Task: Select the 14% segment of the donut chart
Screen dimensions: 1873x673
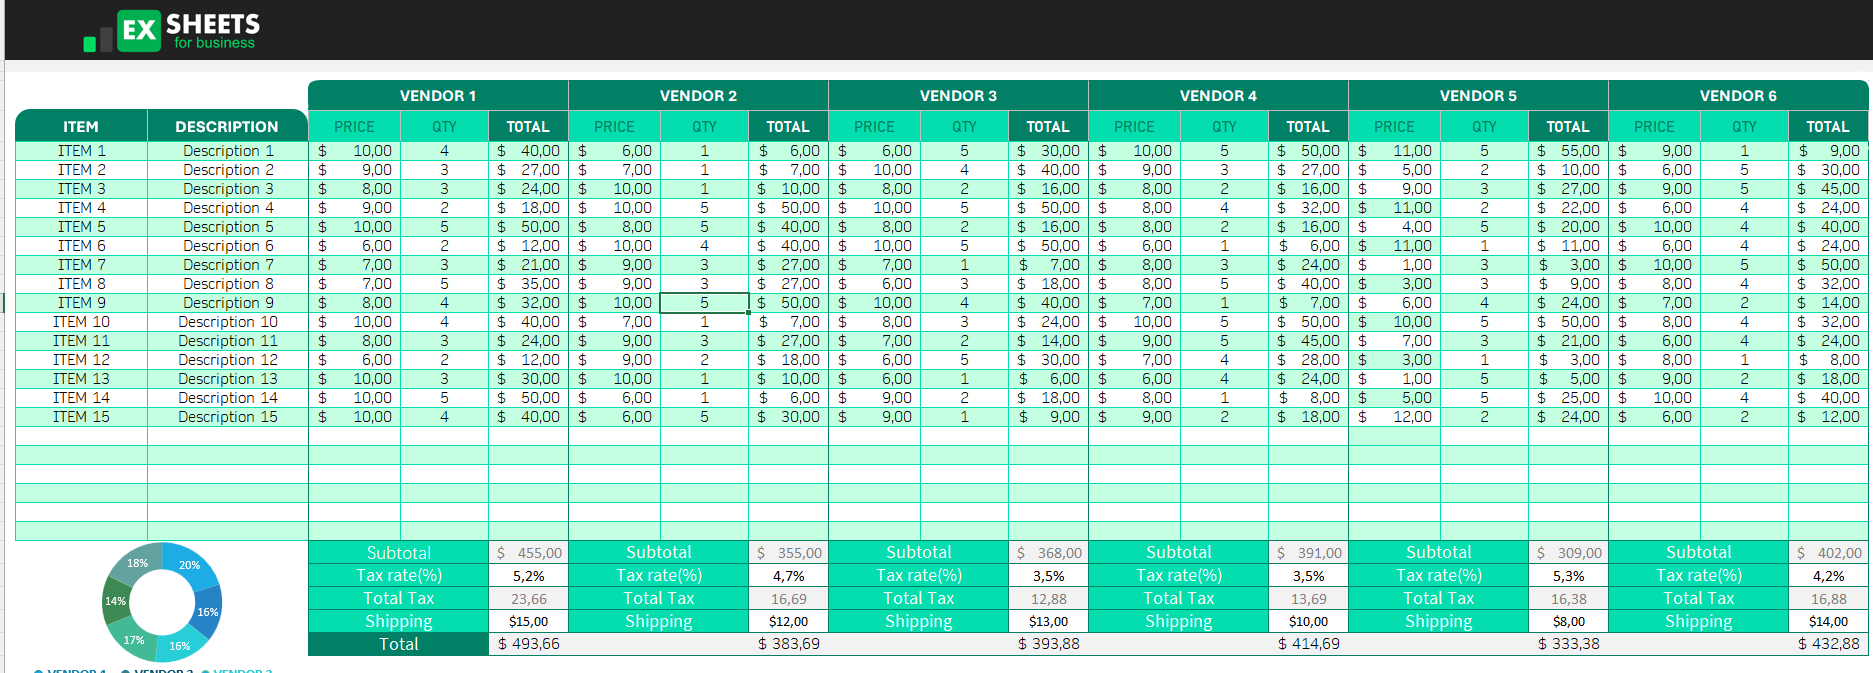Action: tap(116, 601)
